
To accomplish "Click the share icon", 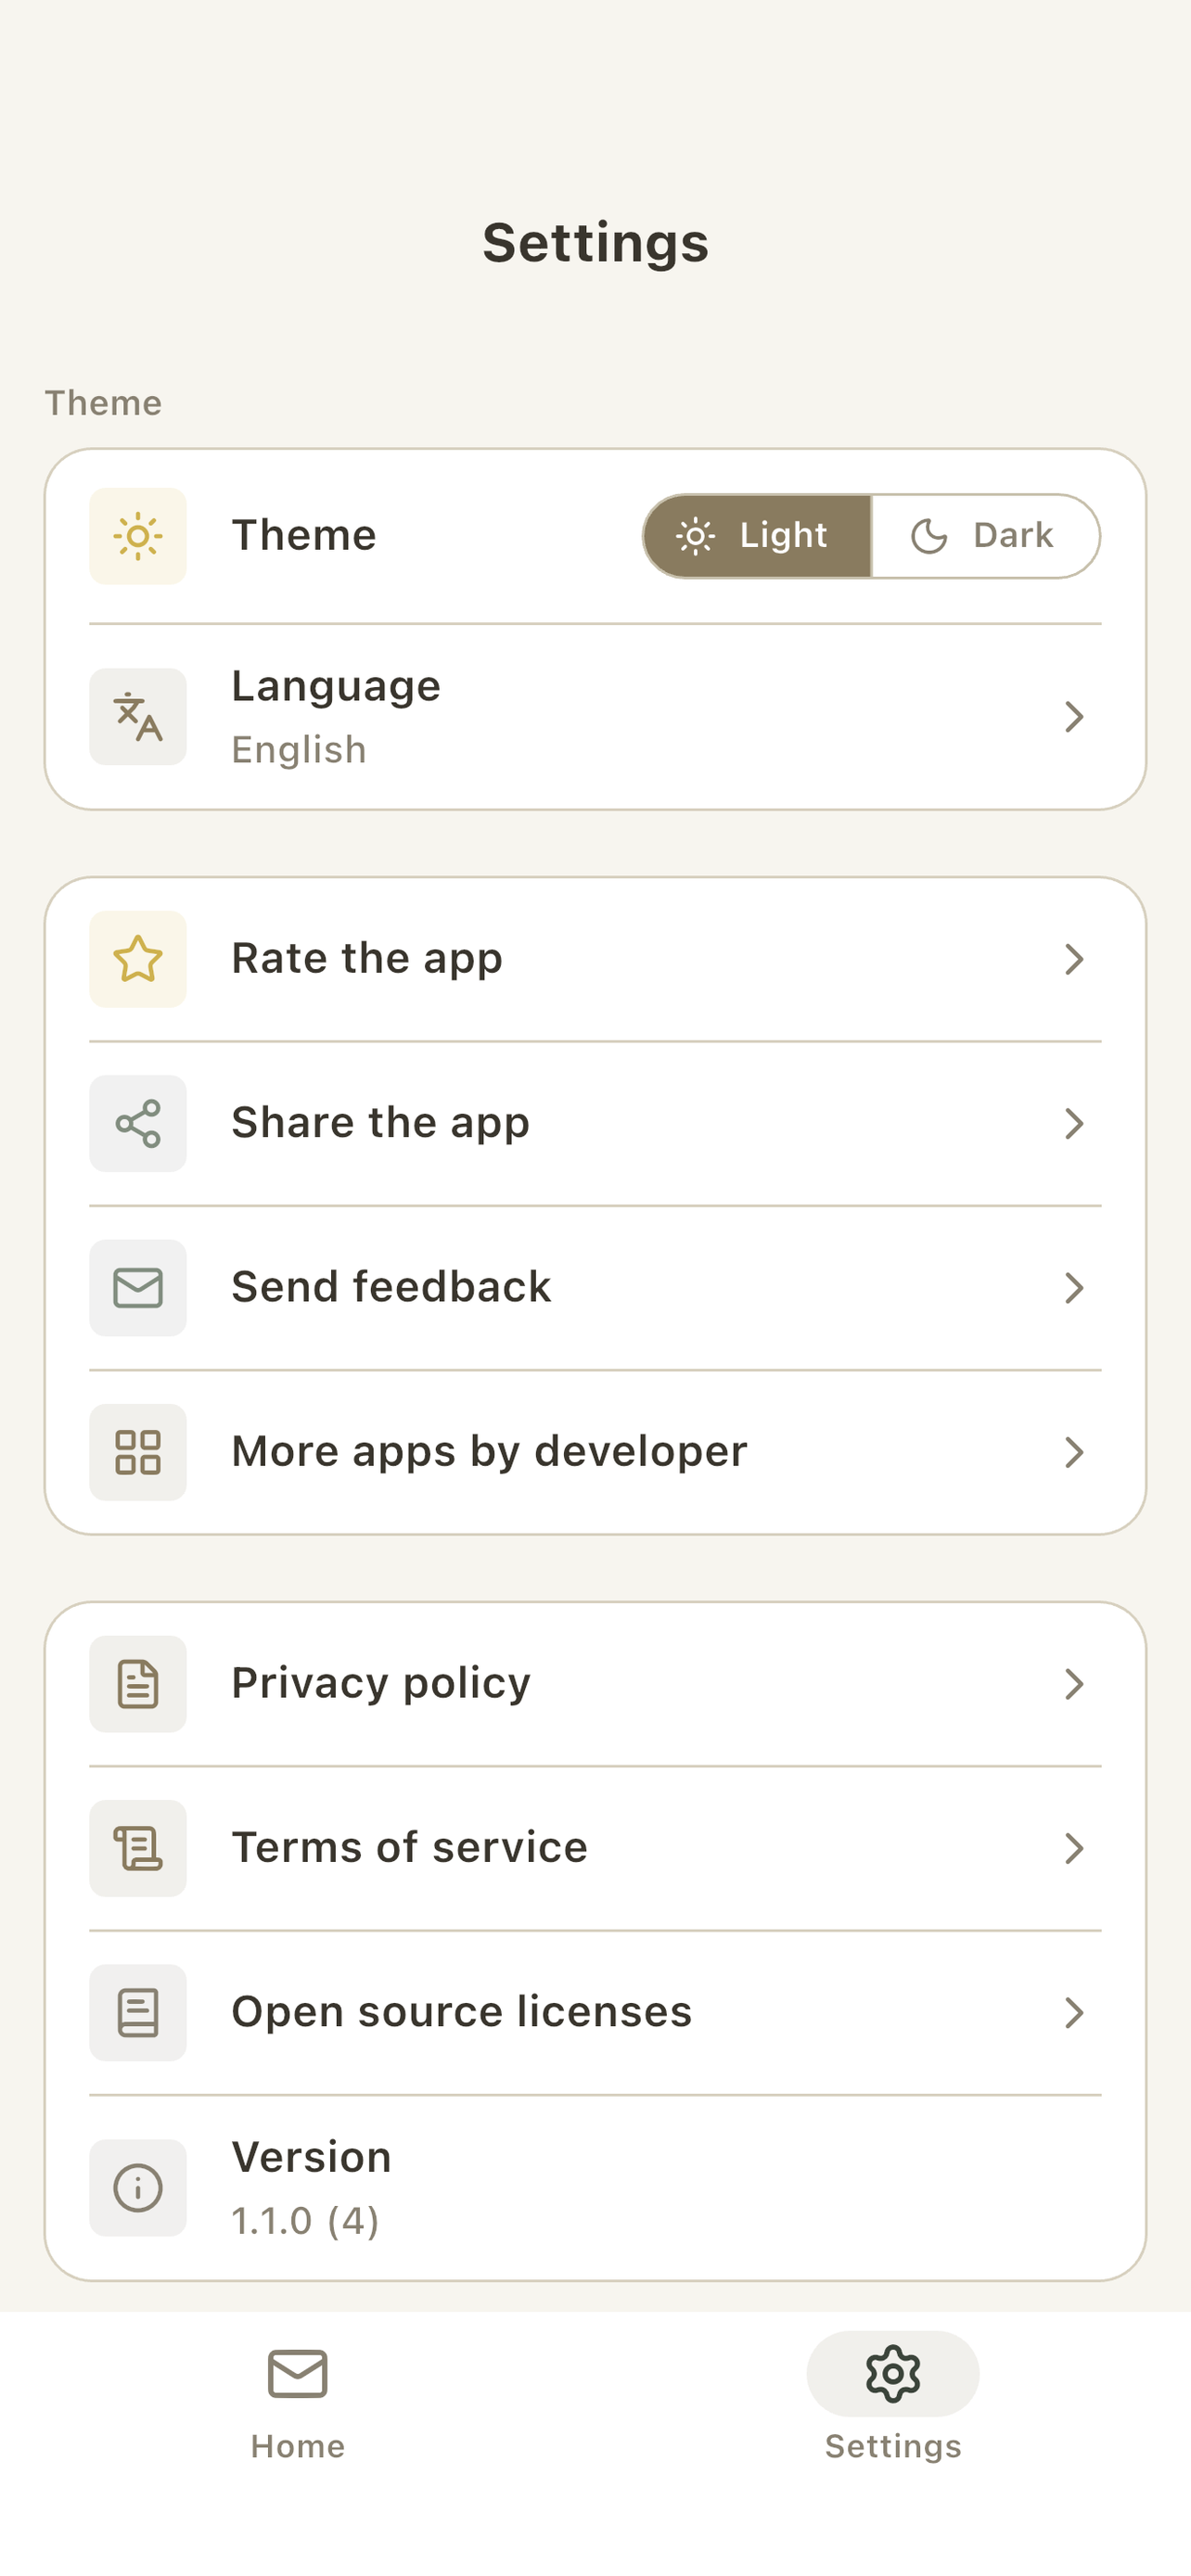I will coord(138,1123).
